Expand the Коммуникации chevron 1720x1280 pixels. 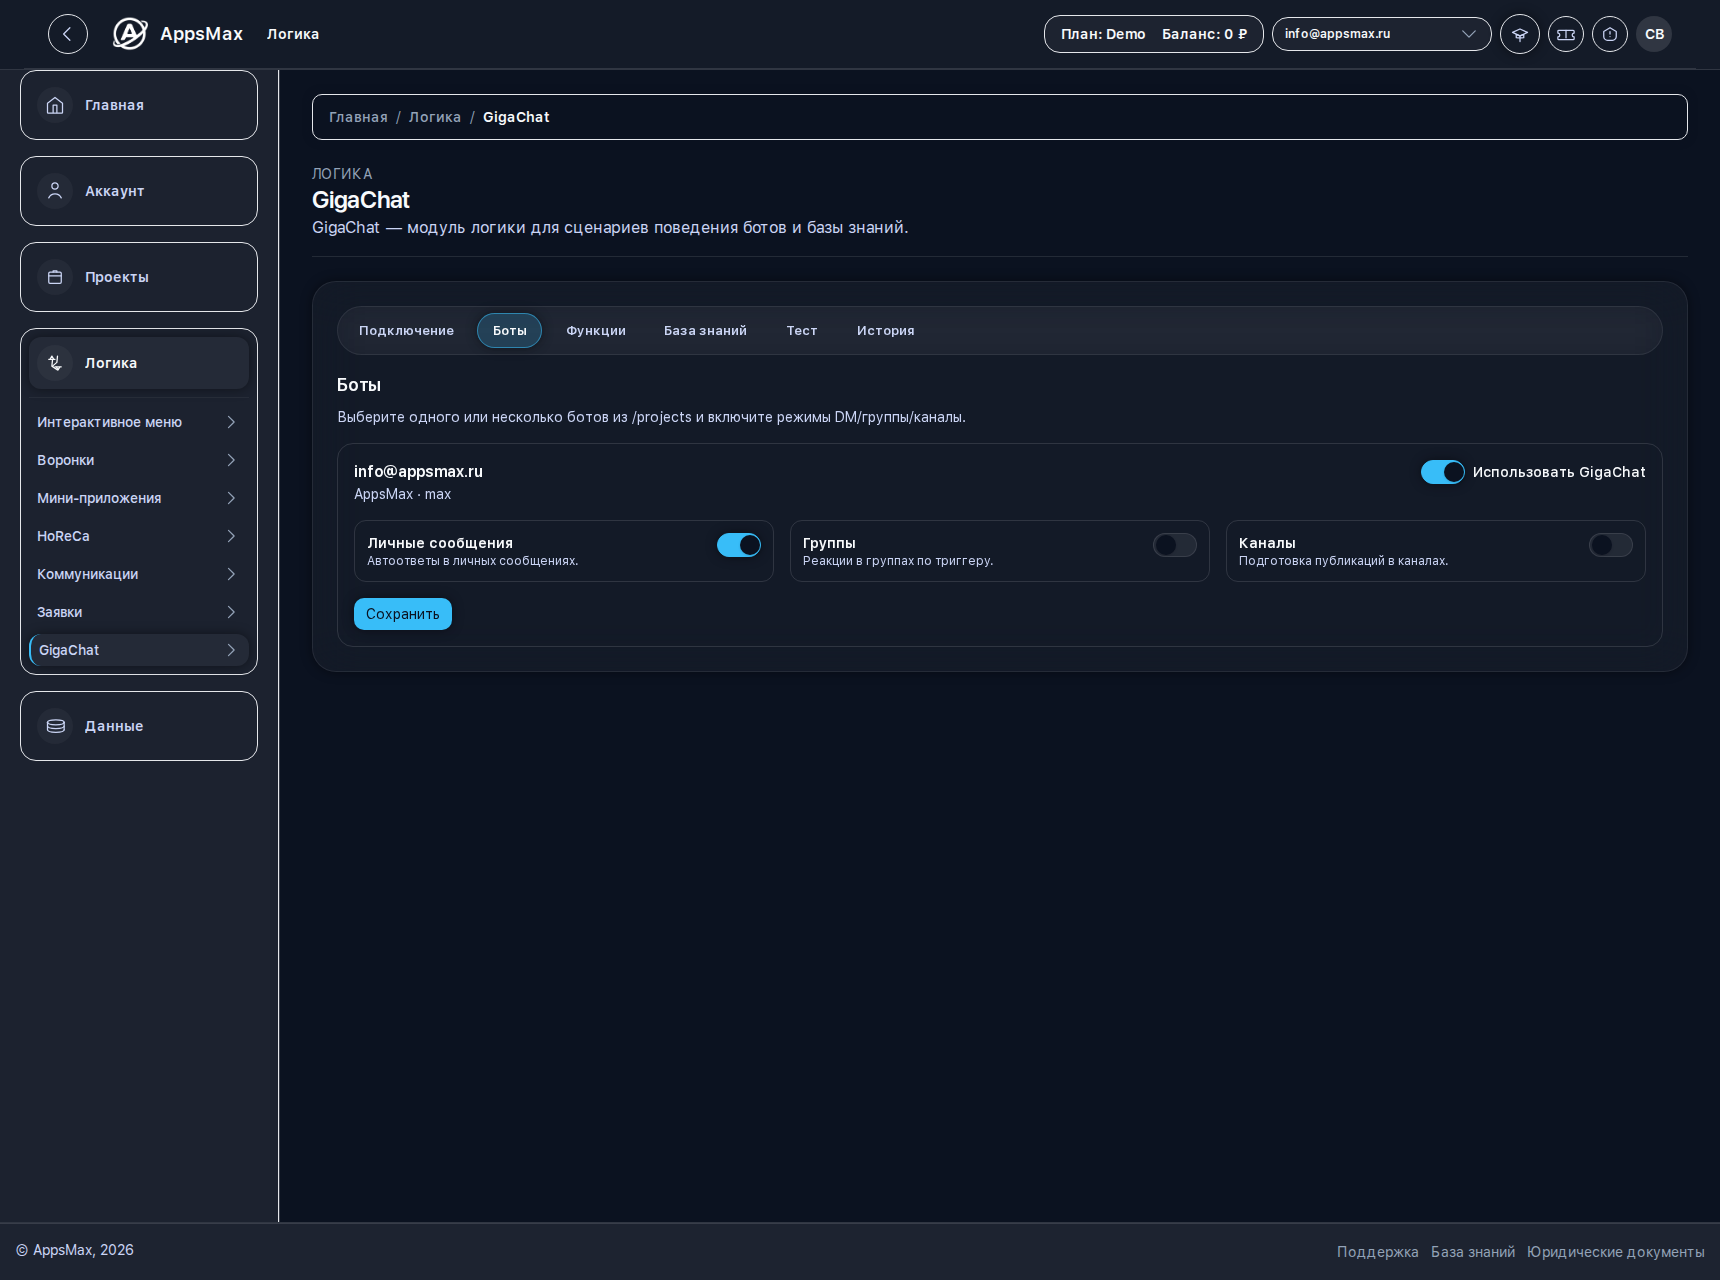231,574
